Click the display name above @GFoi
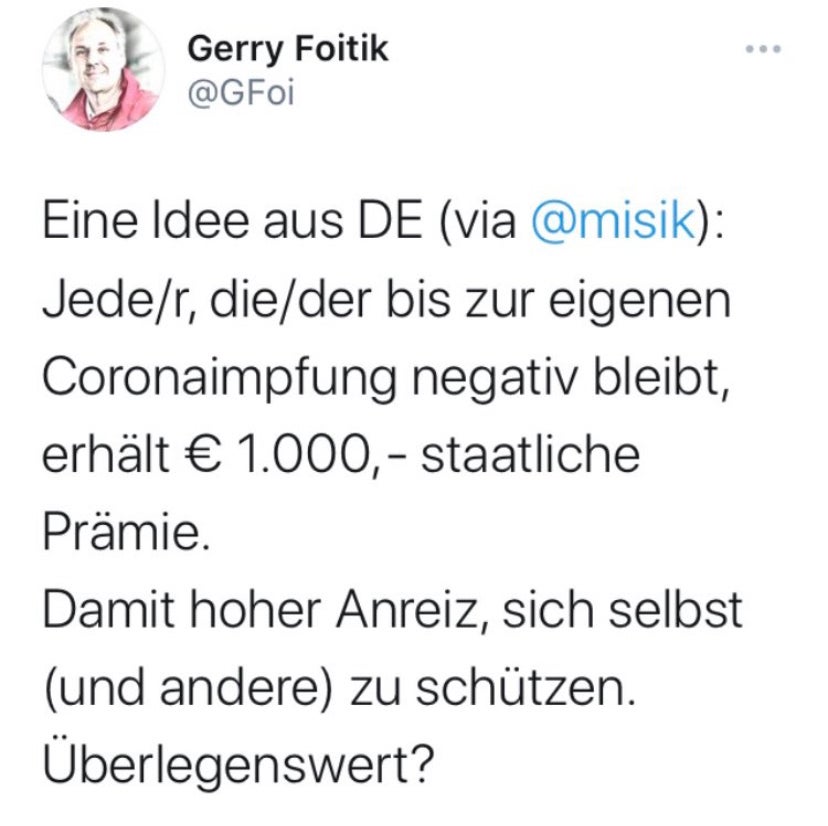Screen dimensions: 828x826 (289, 46)
